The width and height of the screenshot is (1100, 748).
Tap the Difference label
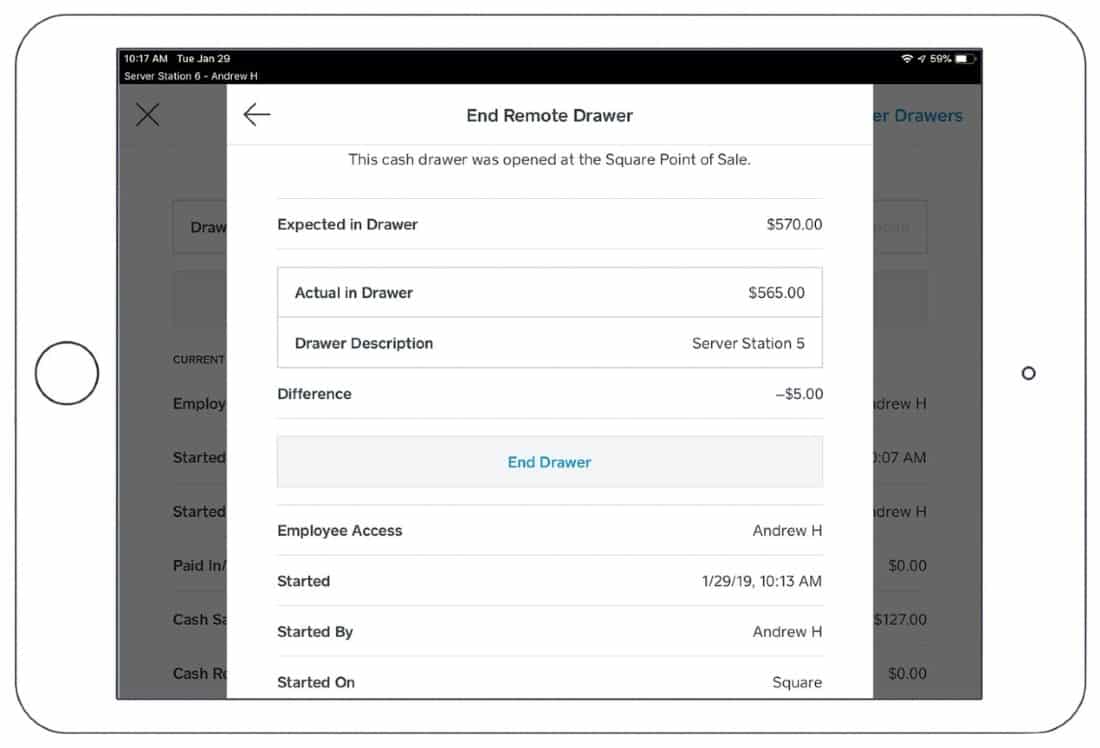point(314,394)
